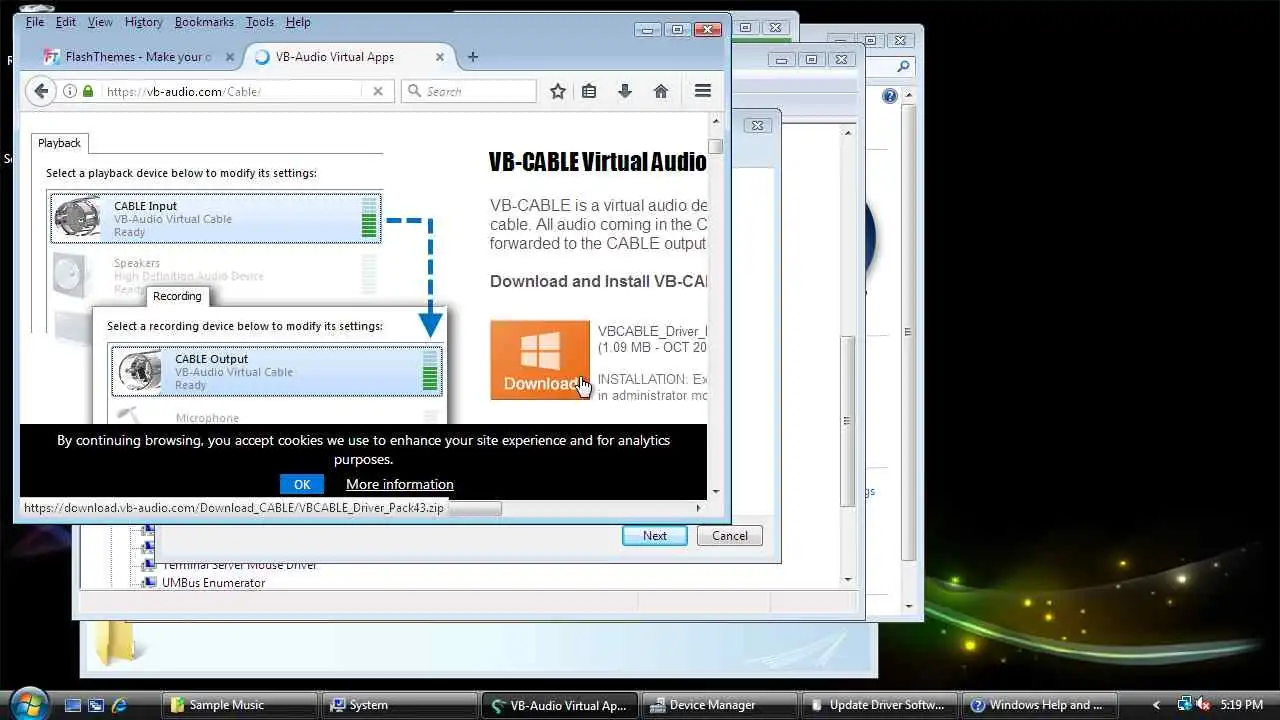Switch to System taskbar button
This screenshot has height=720, width=1280.
coord(398,705)
